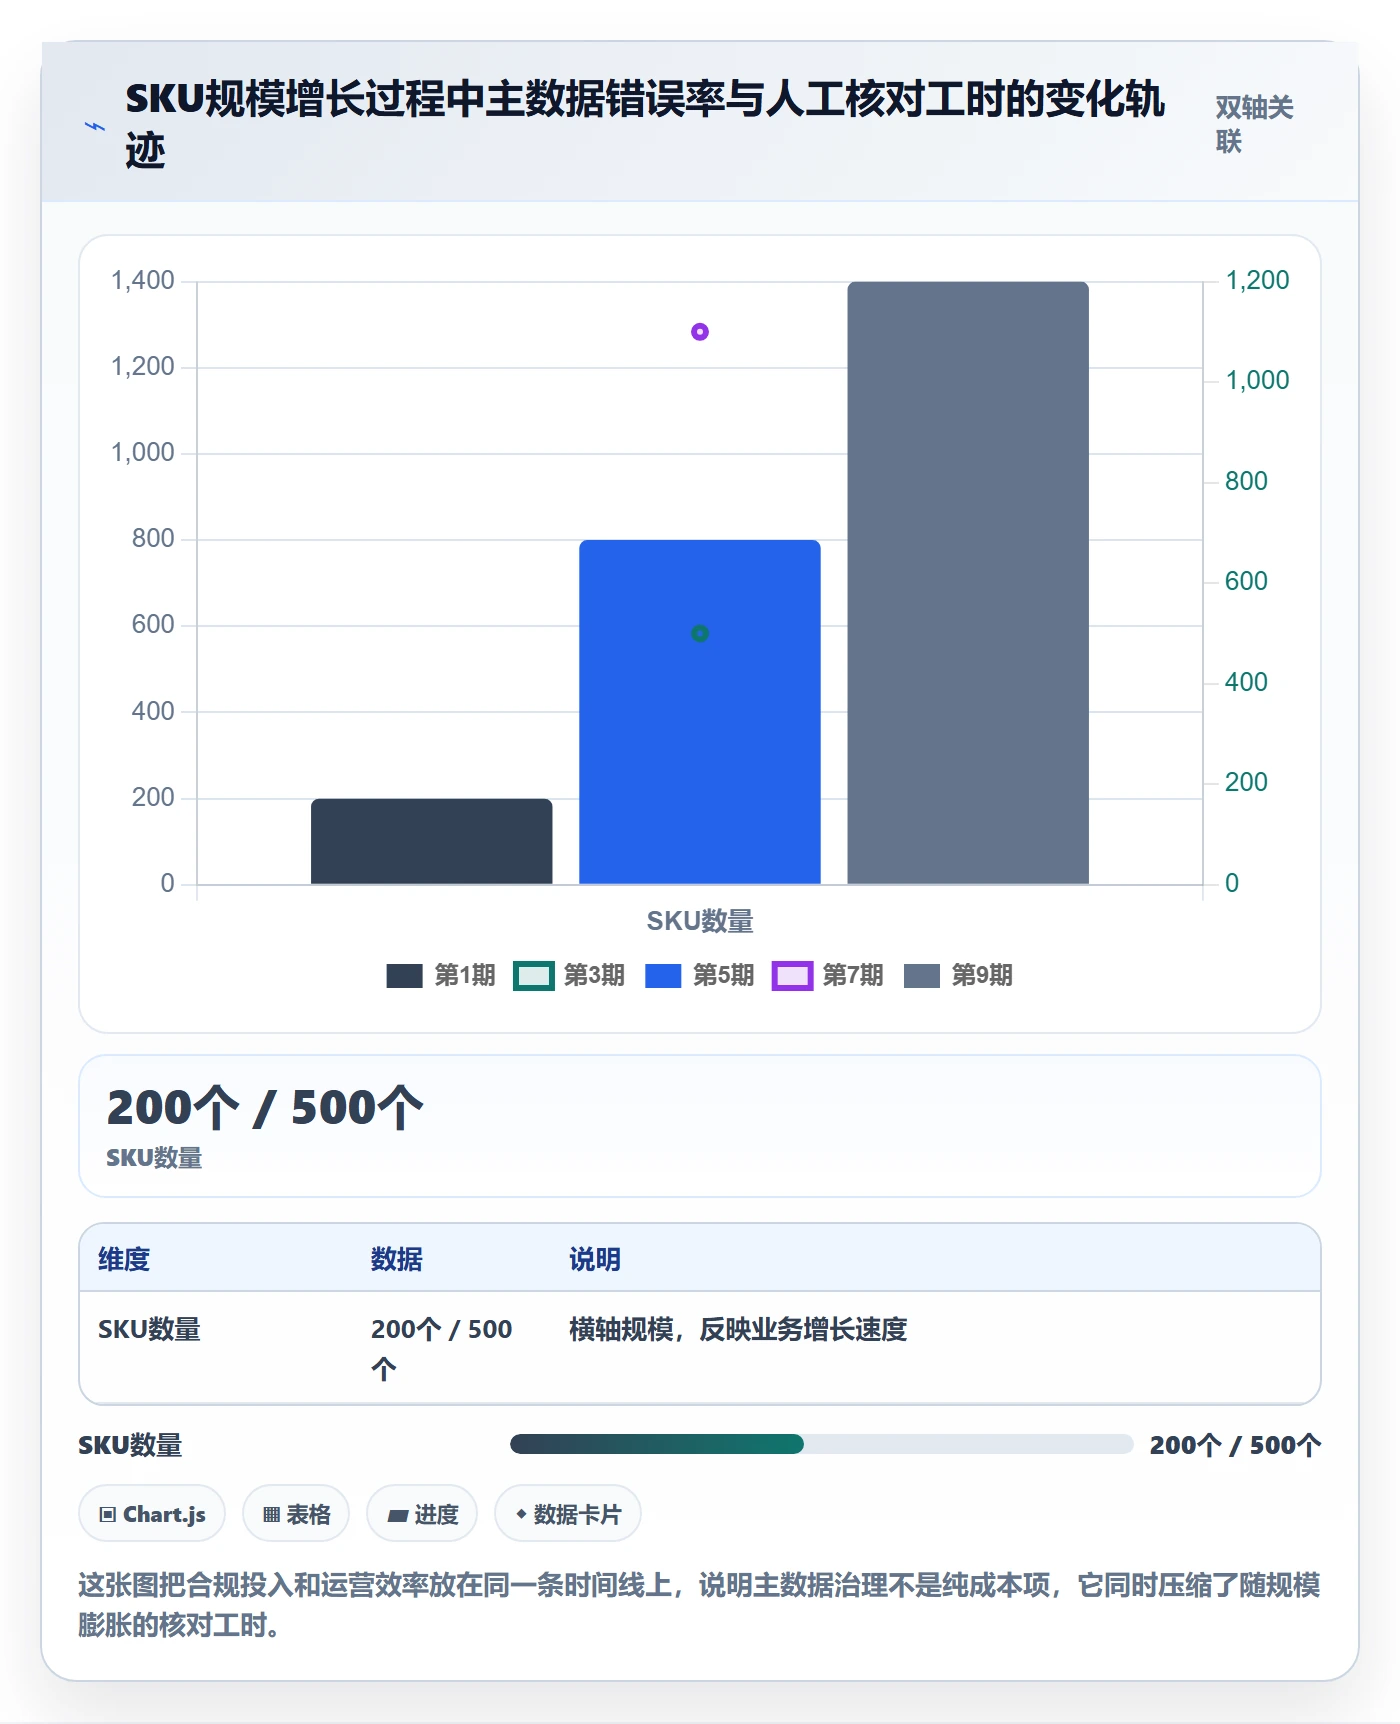Screen dimensions: 1400x1724
Task: Click the 进度 tag bar icon
Action: 398,1515
